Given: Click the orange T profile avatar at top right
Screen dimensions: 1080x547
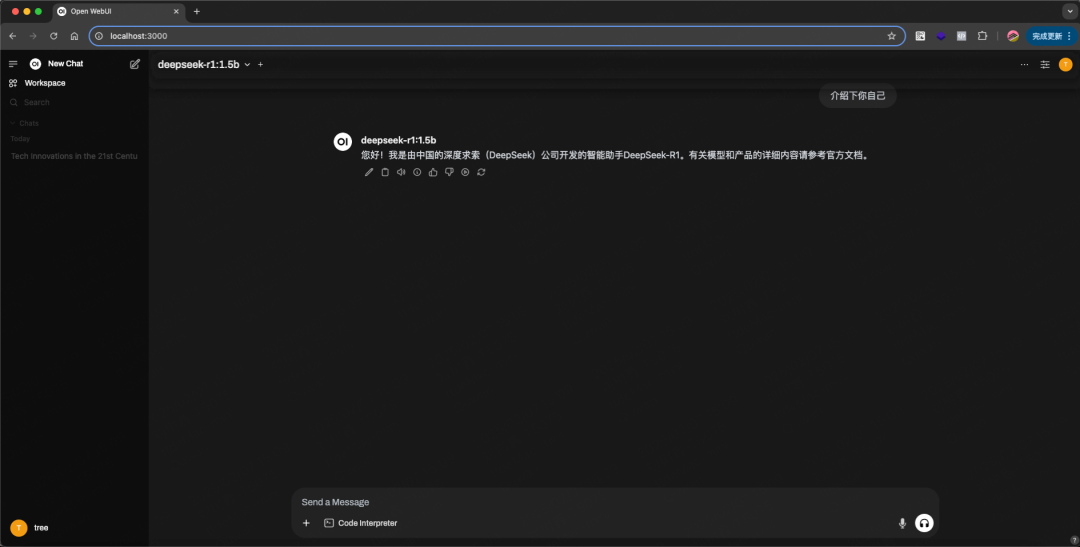Looking at the screenshot, I should tap(1066, 65).
